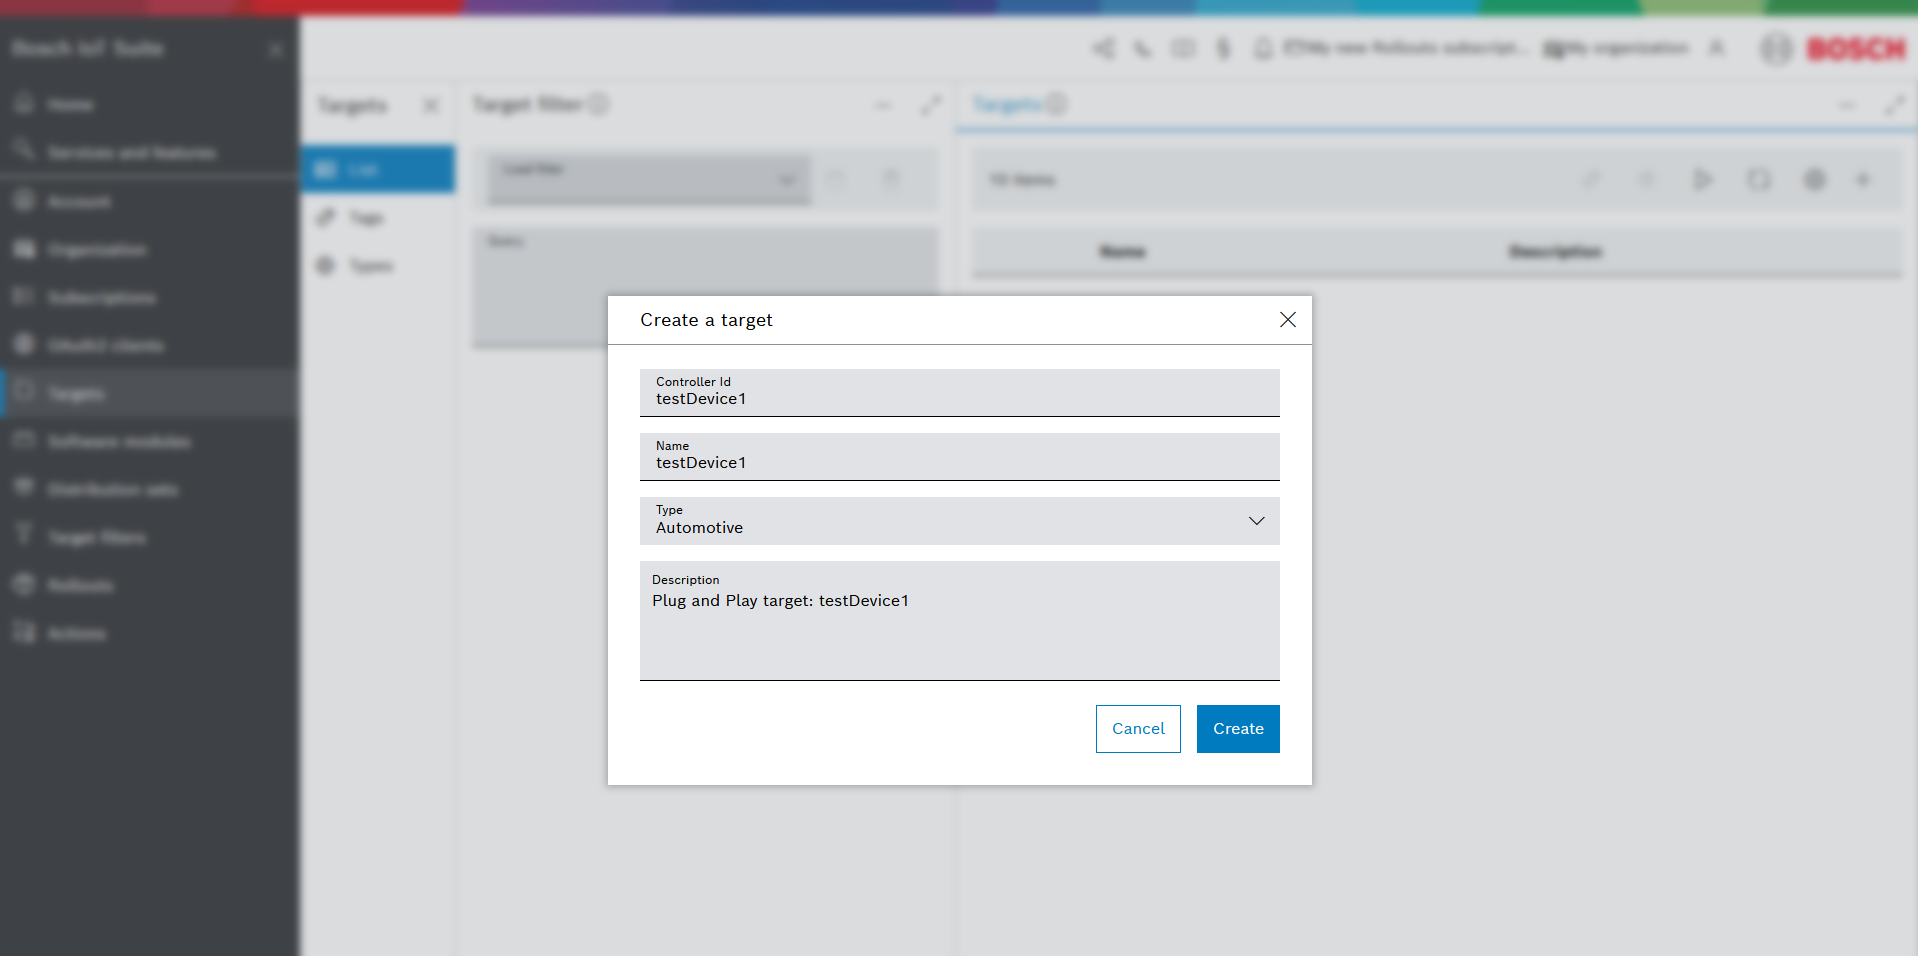Go to Software modules in sidebar
Screen dimensions: 1918x956
[118, 442]
